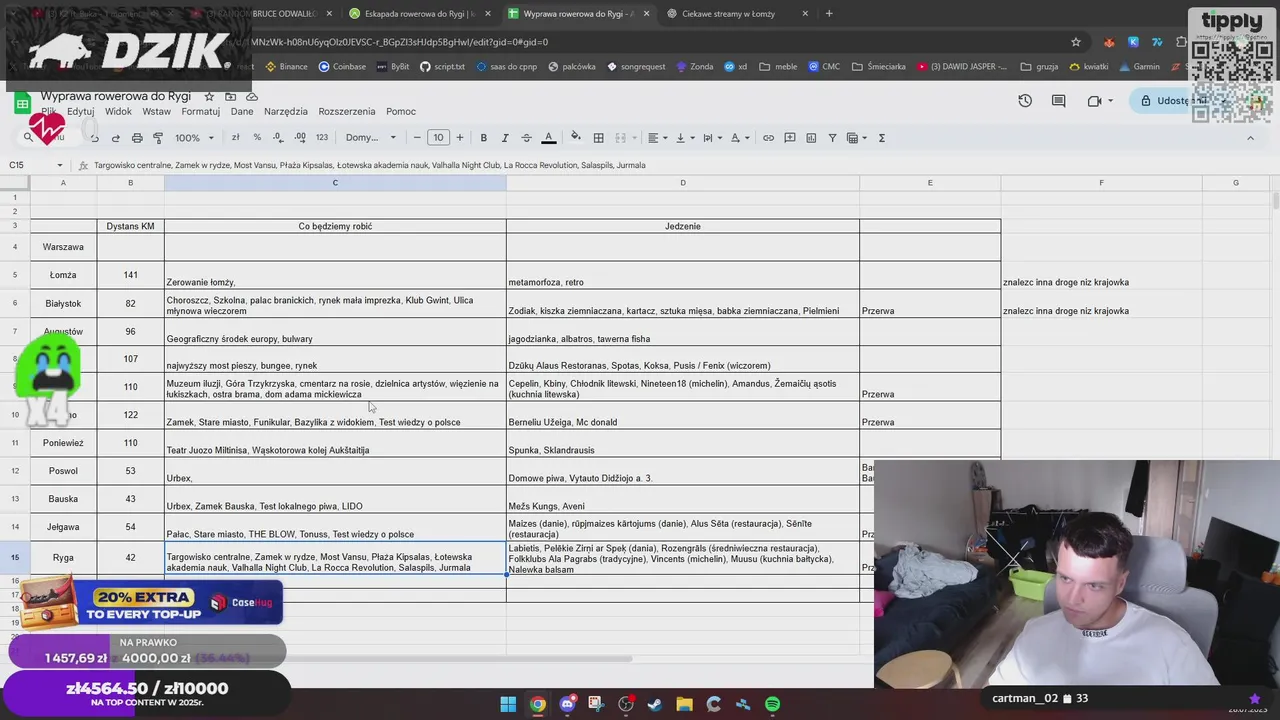Viewport: 1280px width, 720px height.
Task: Click the Redo toolbar icon
Action: pos(116,138)
